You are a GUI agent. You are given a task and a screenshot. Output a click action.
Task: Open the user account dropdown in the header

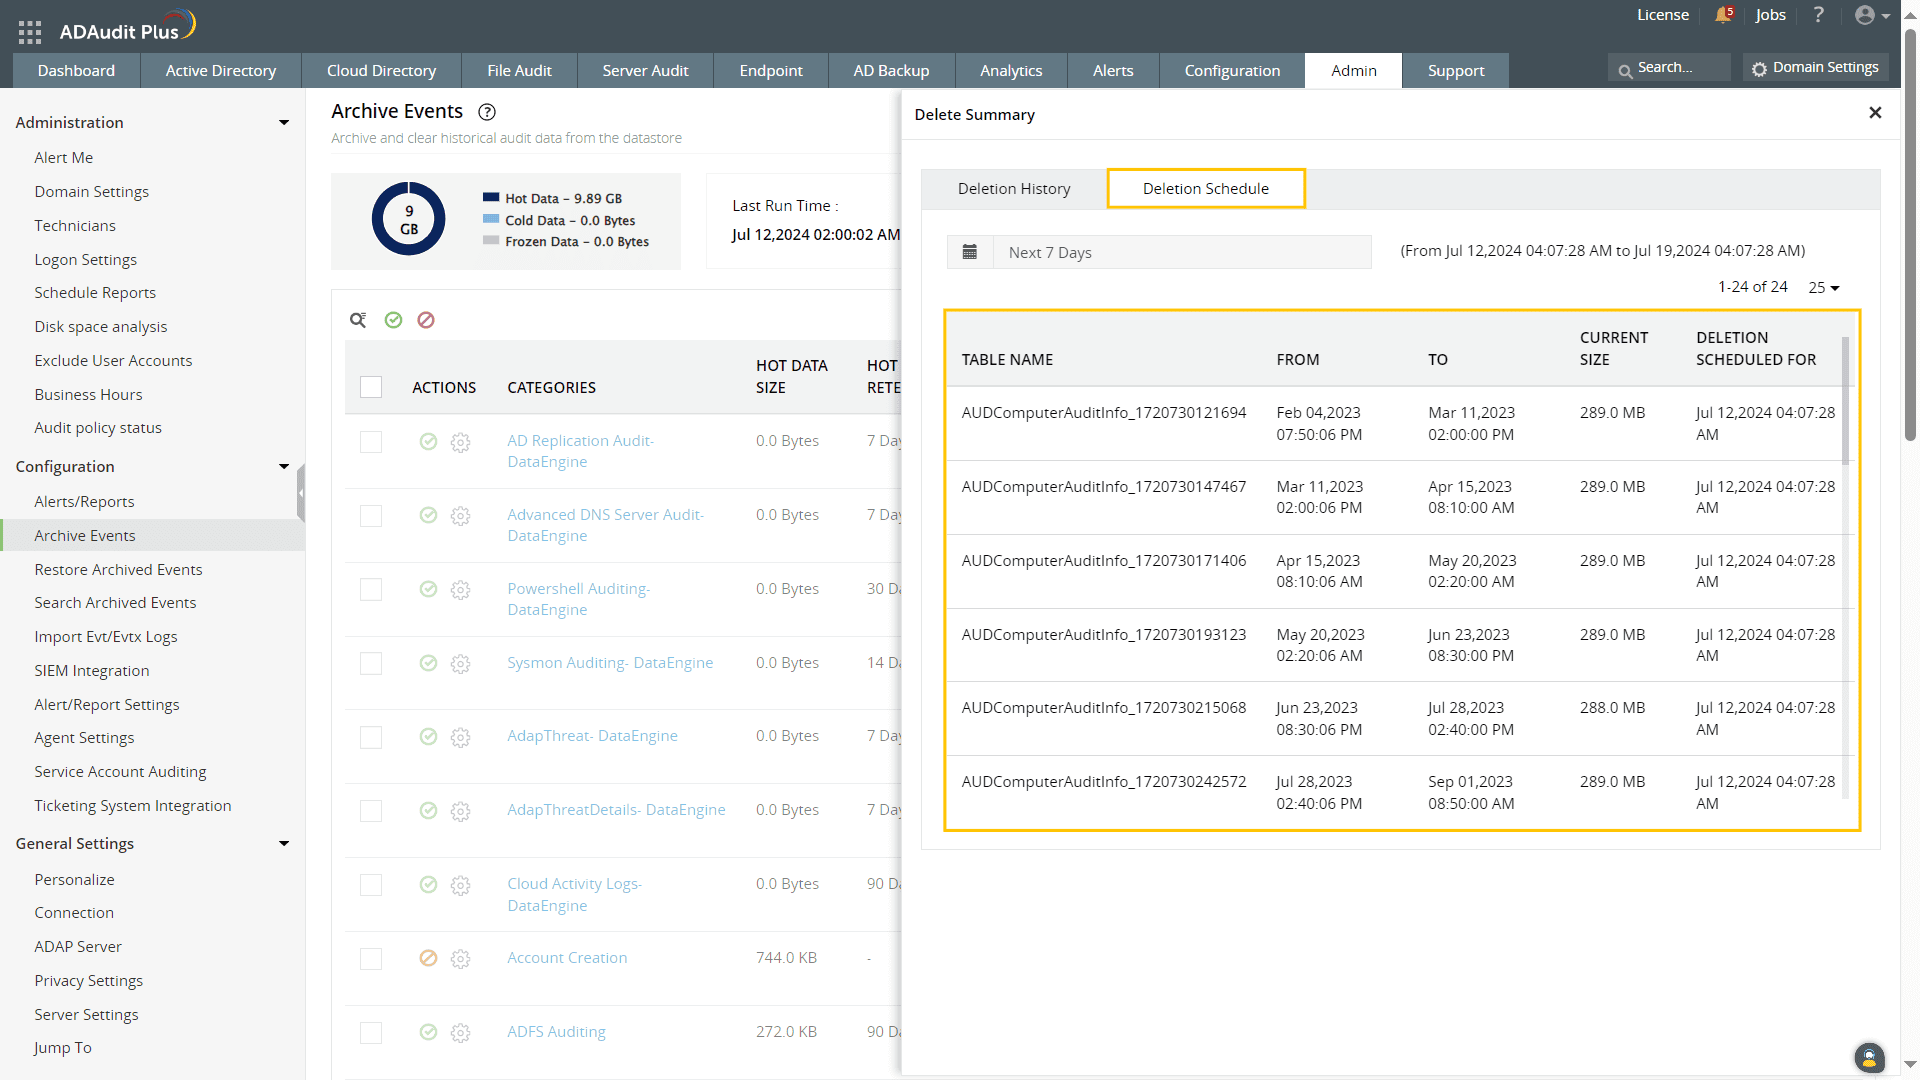(1872, 15)
